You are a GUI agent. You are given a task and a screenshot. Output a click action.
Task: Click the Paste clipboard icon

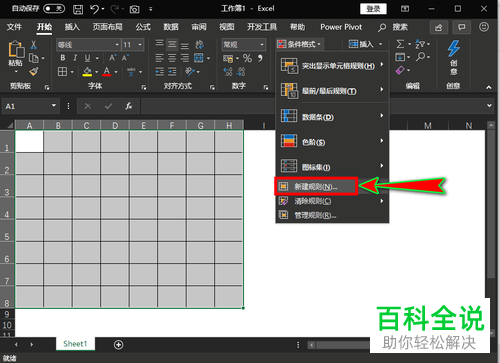16,49
